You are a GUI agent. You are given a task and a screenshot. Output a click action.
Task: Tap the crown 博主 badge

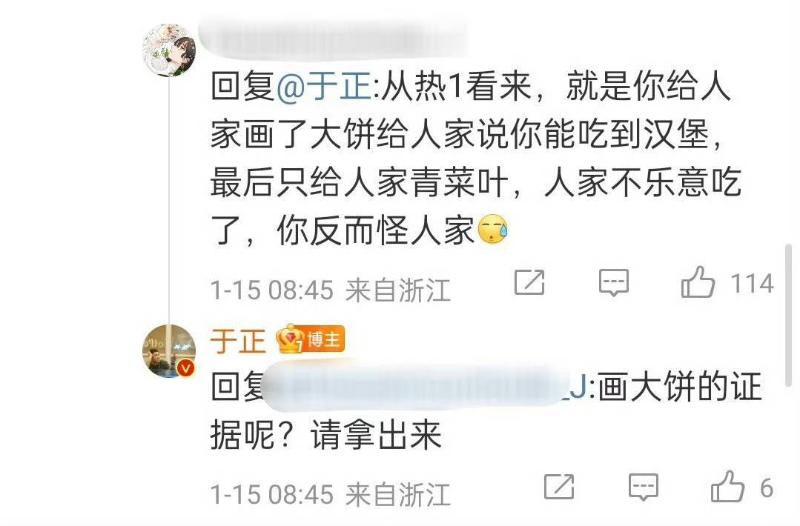[x=310, y=339]
